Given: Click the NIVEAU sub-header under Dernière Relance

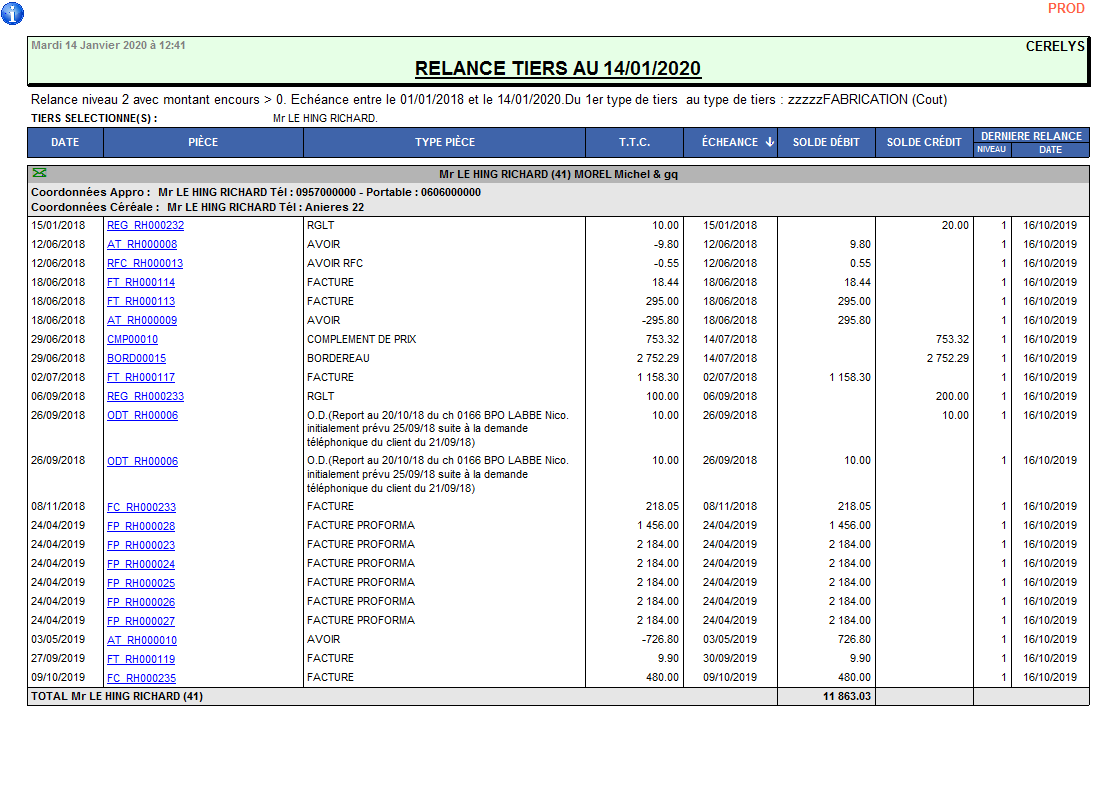Looking at the screenshot, I should pos(992,149).
